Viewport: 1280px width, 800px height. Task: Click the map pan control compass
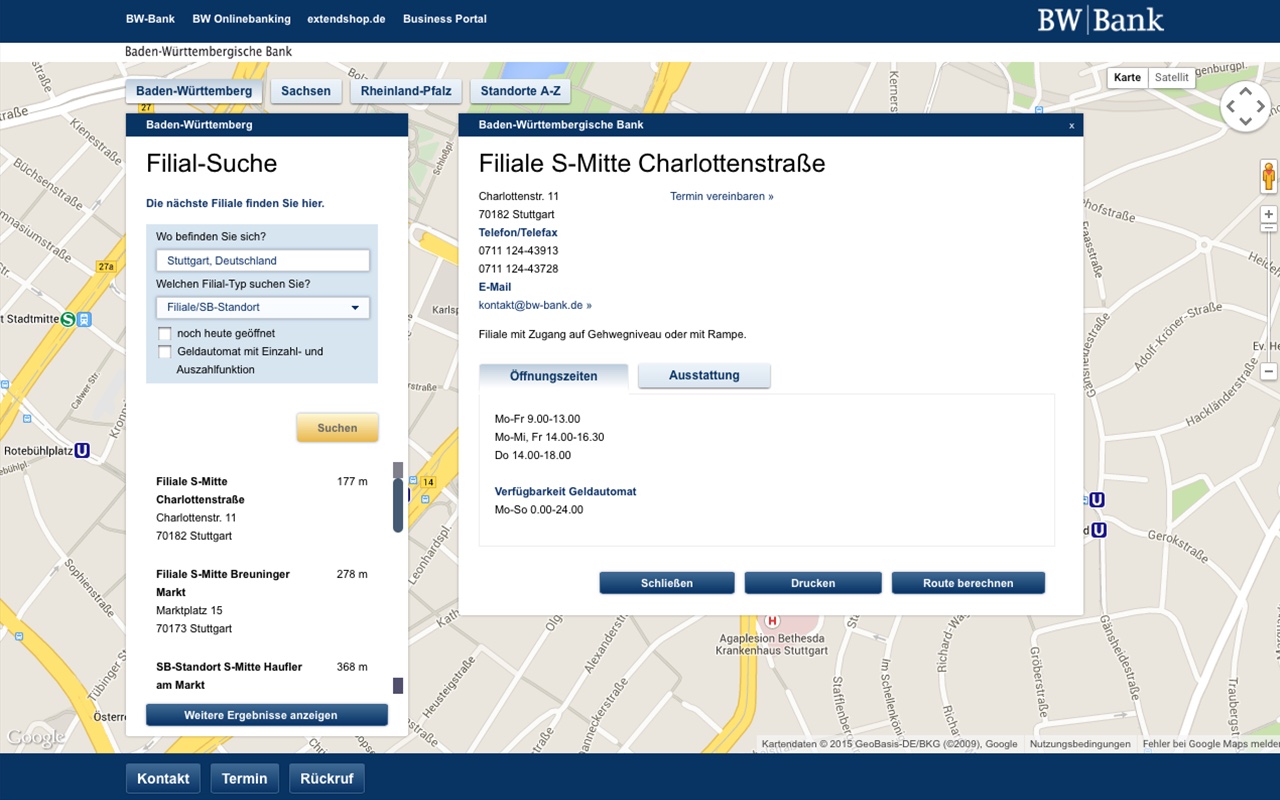click(1245, 106)
